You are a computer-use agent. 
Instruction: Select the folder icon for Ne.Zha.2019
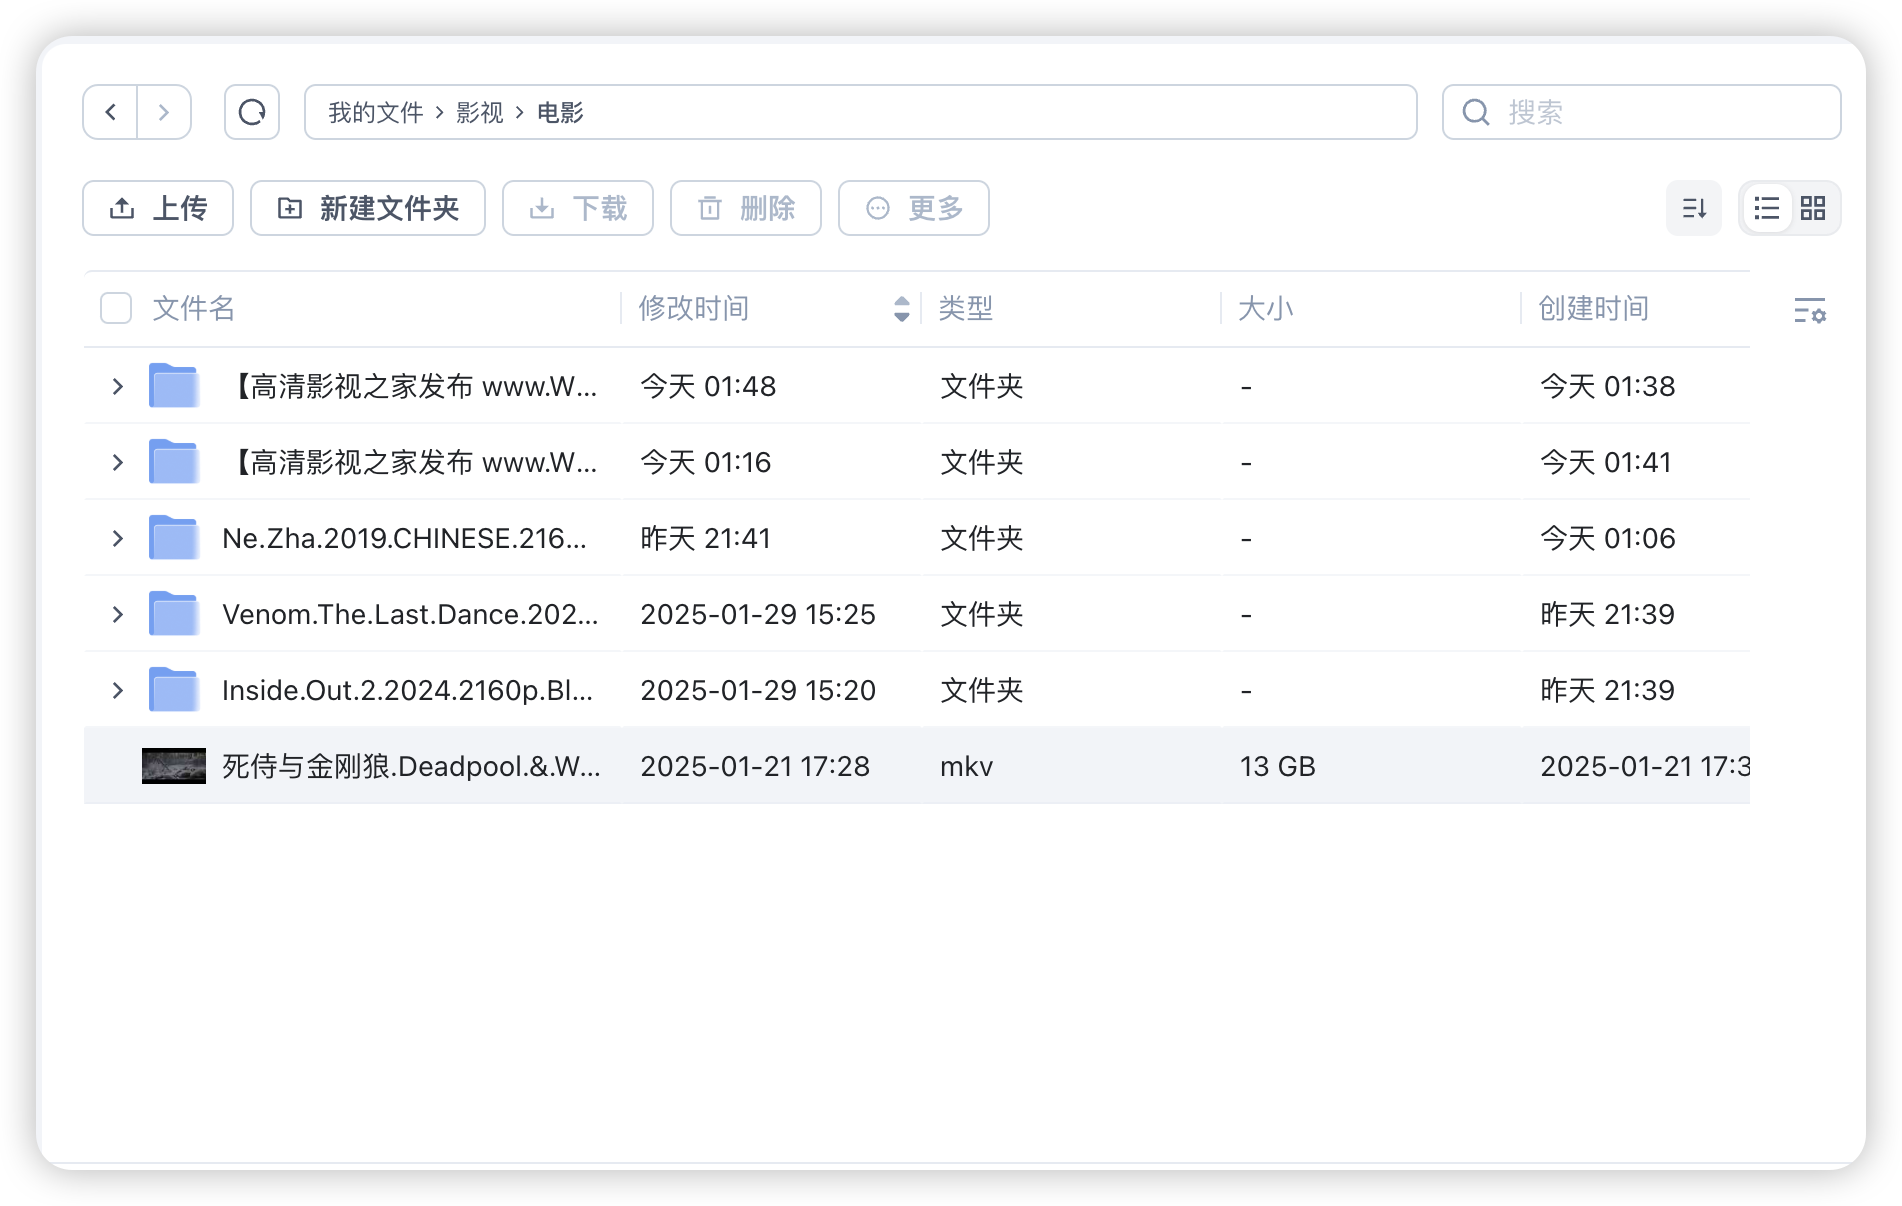pyautogui.click(x=174, y=538)
